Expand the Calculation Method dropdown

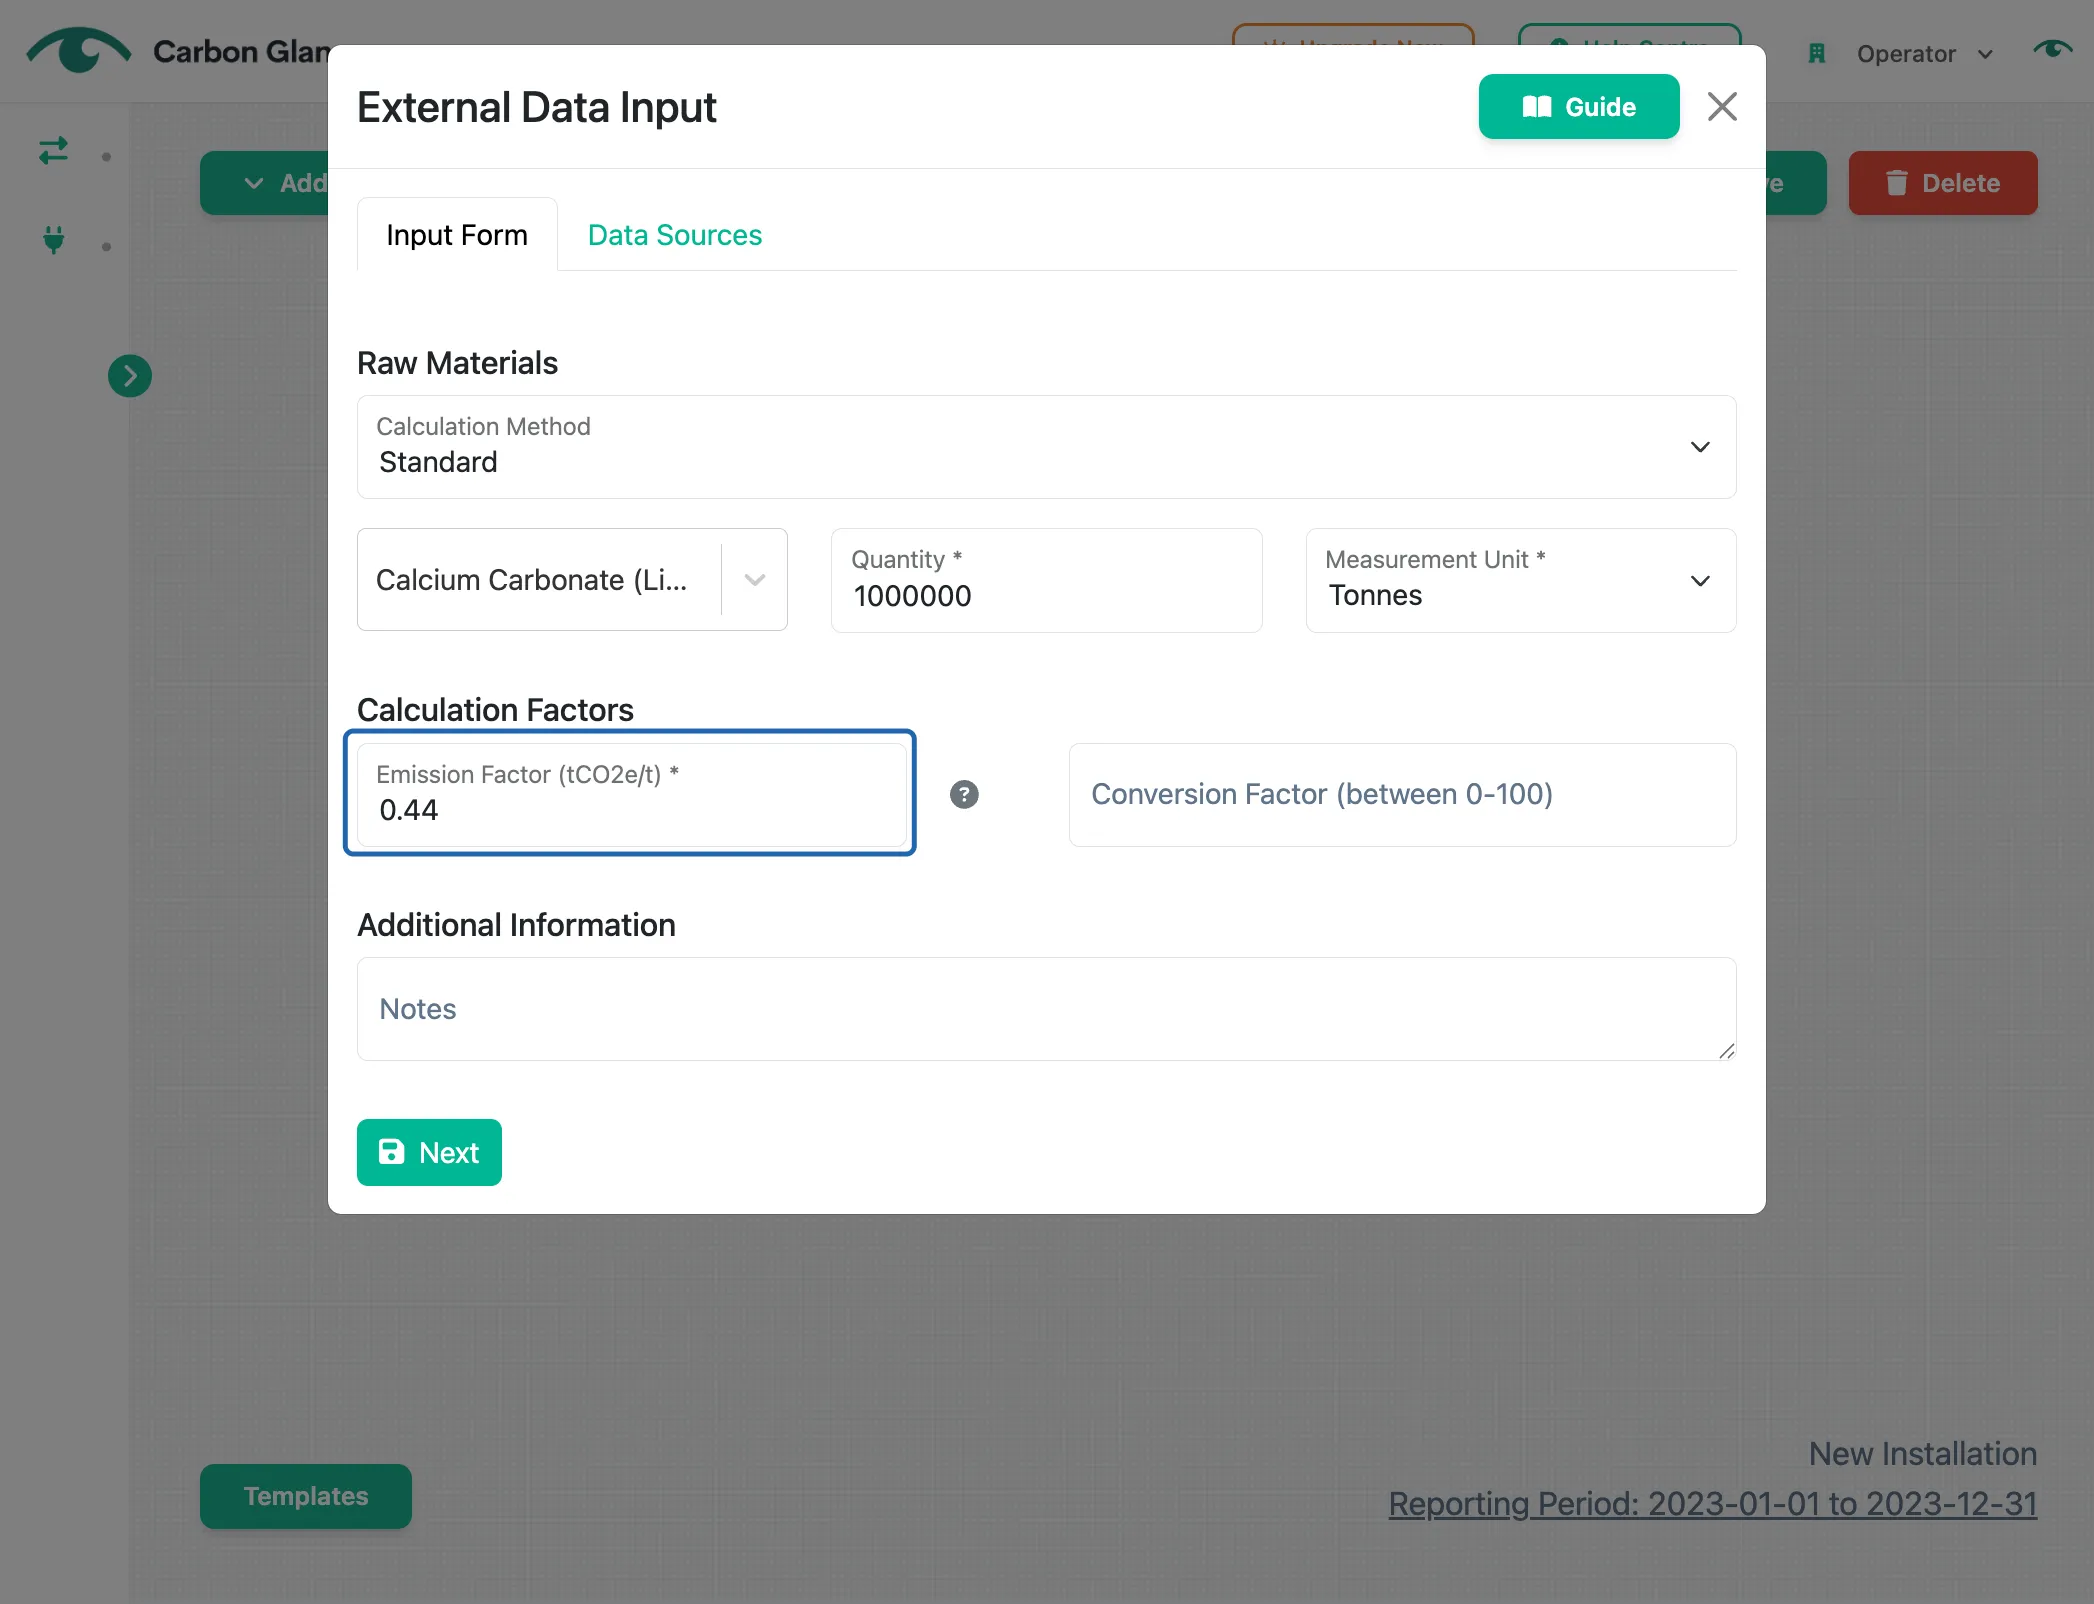(1046, 447)
